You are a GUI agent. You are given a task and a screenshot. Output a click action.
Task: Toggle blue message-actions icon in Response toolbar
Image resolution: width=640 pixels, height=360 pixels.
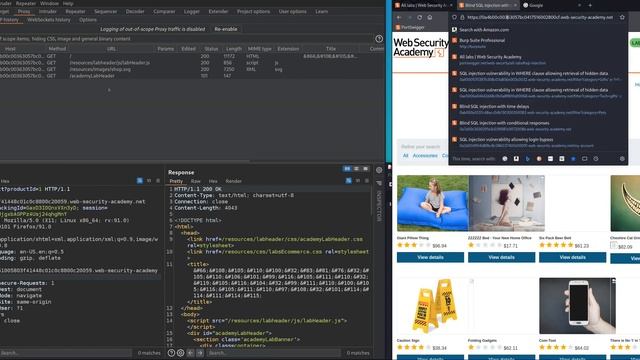point(349,180)
